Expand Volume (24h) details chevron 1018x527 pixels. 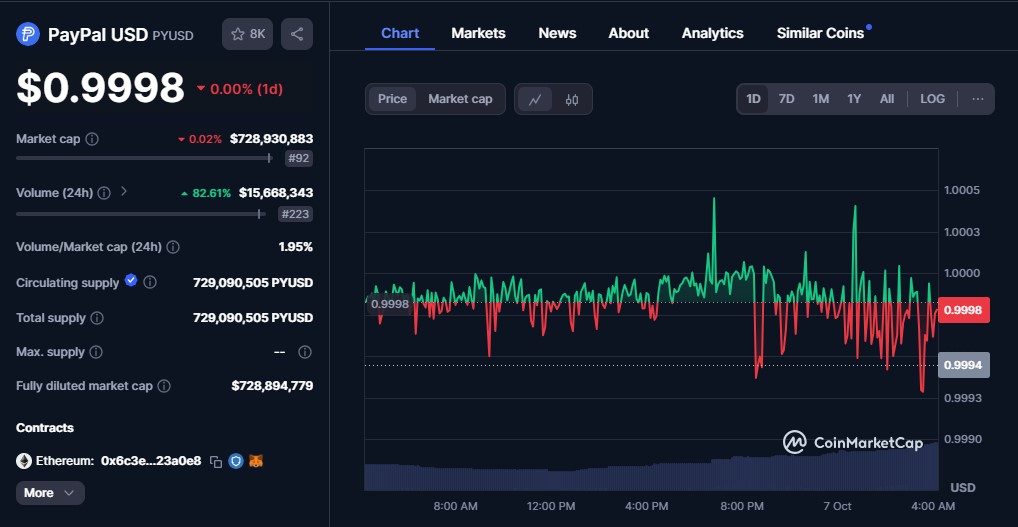tap(124, 192)
